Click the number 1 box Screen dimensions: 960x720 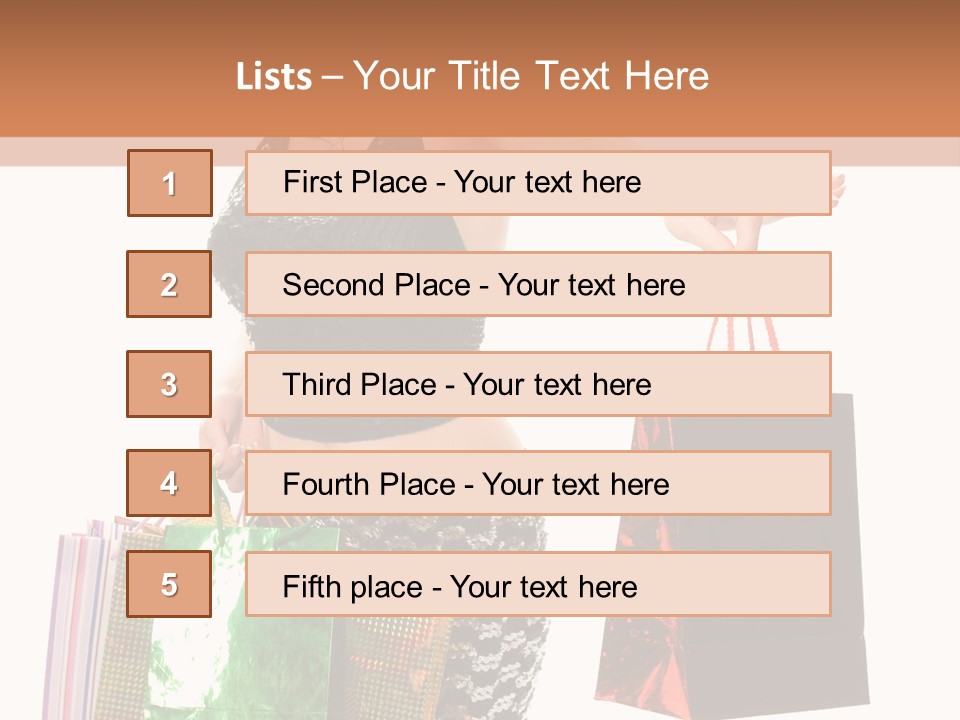coord(169,183)
